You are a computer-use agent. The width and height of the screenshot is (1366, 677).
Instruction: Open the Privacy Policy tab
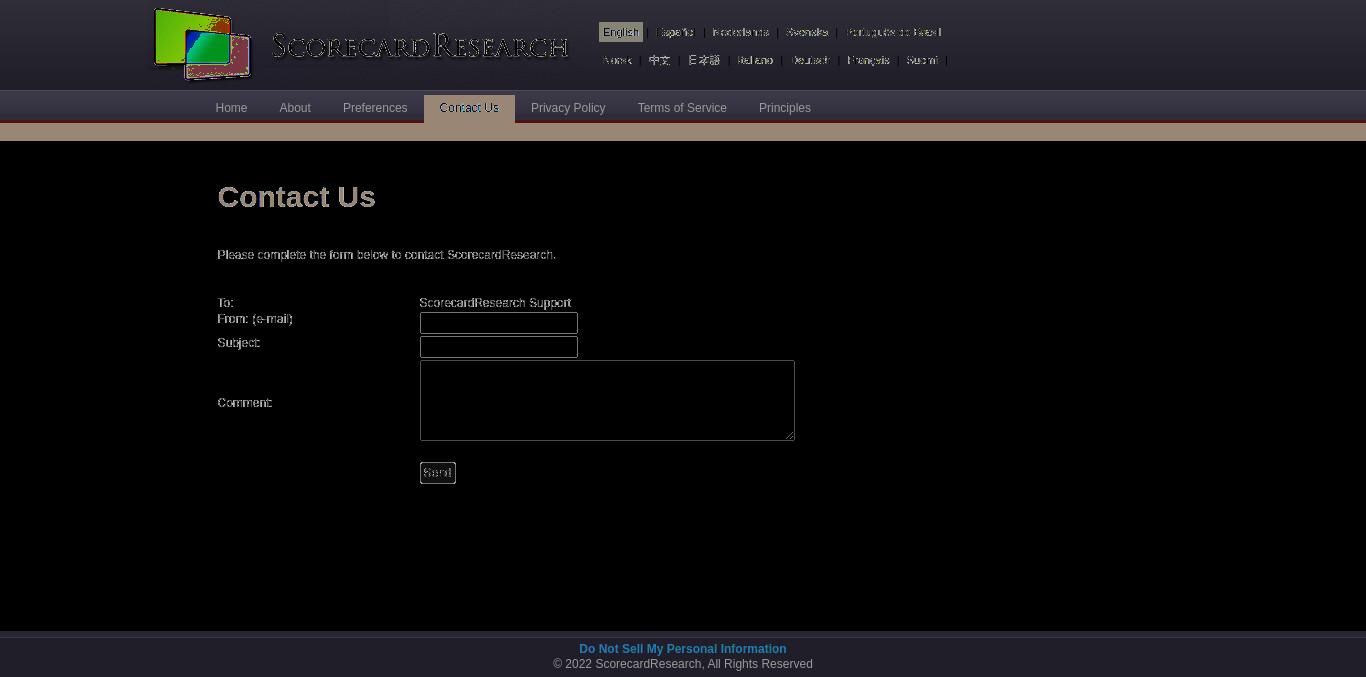coord(568,108)
